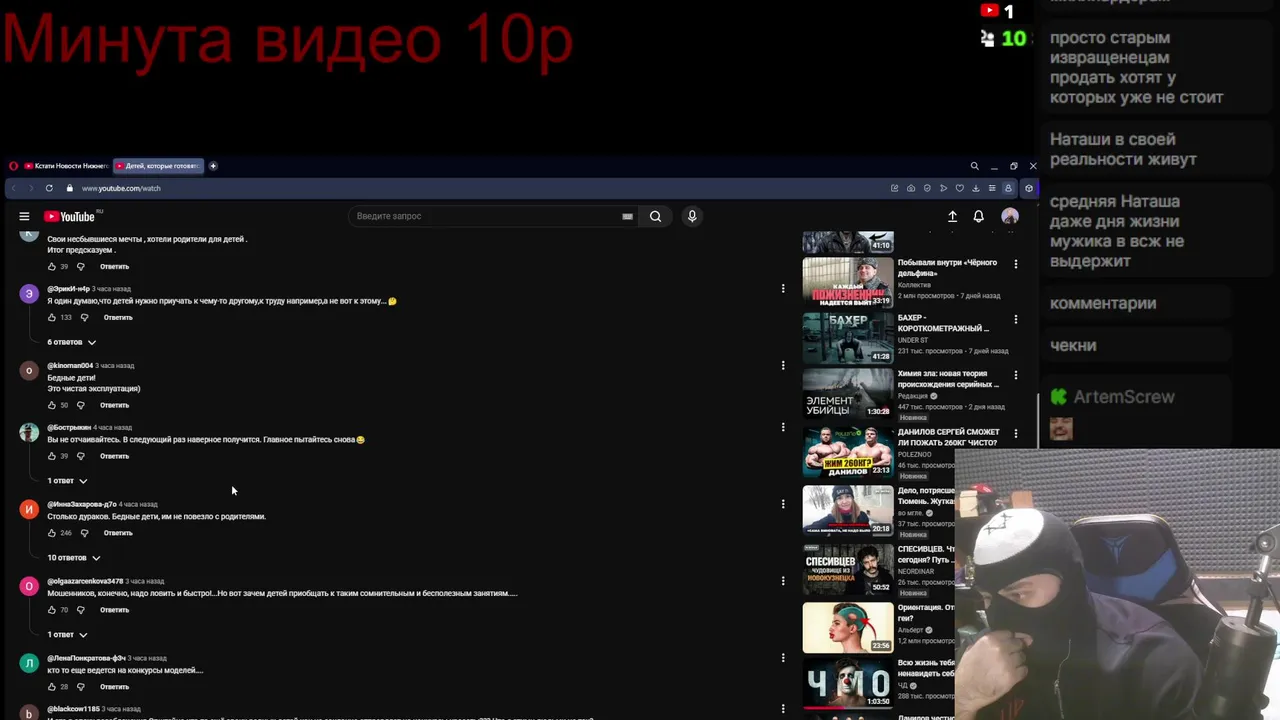Open the cube extensions icon in toolbar

pyautogui.click(x=1028, y=188)
